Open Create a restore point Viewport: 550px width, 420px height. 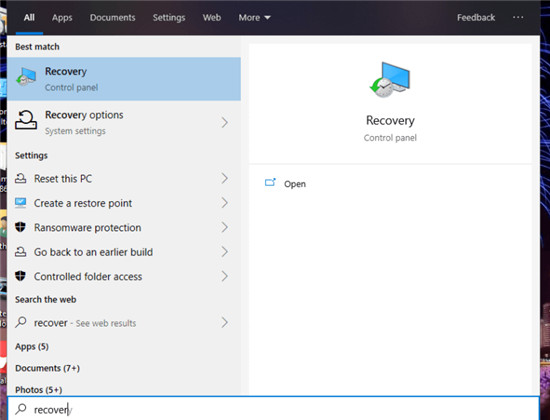coord(124,203)
